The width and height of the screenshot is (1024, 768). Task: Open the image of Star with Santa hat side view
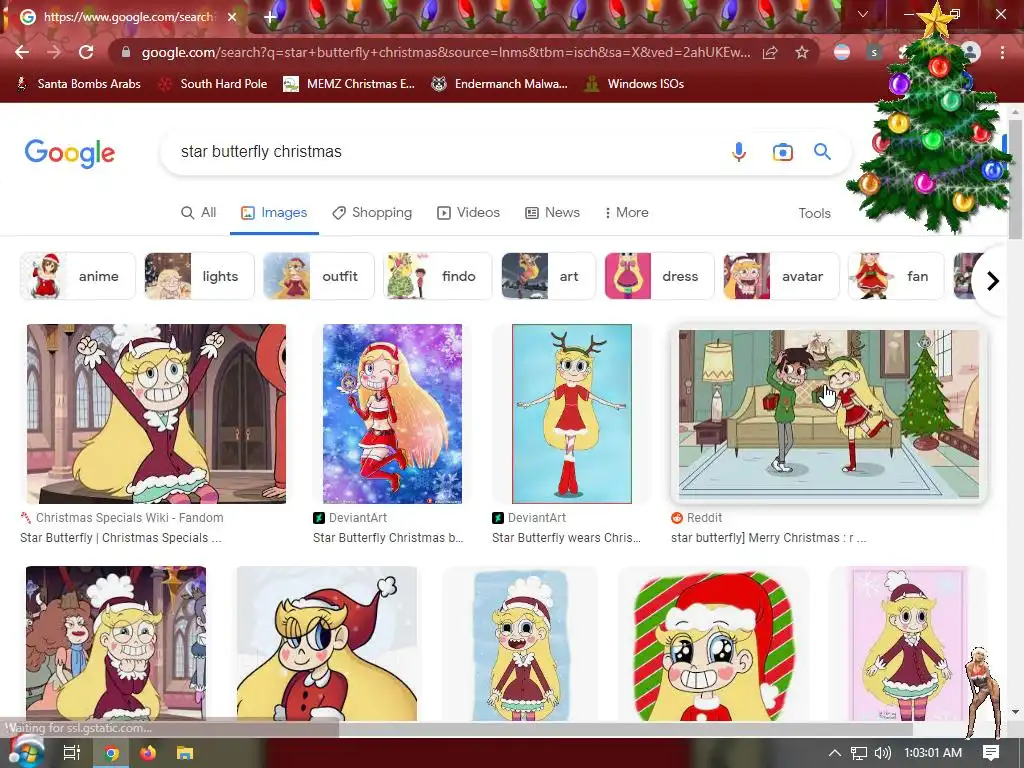pos(327,643)
